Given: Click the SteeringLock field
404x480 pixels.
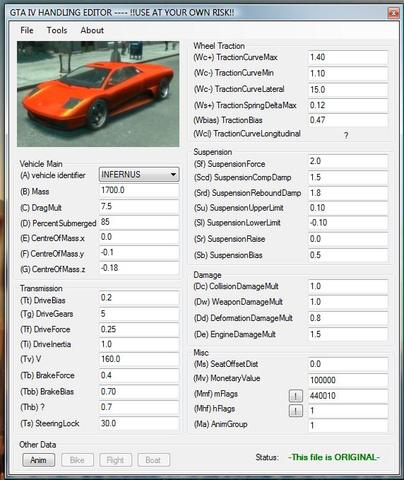Looking at the screenshot, I should [x=139, y=423].
